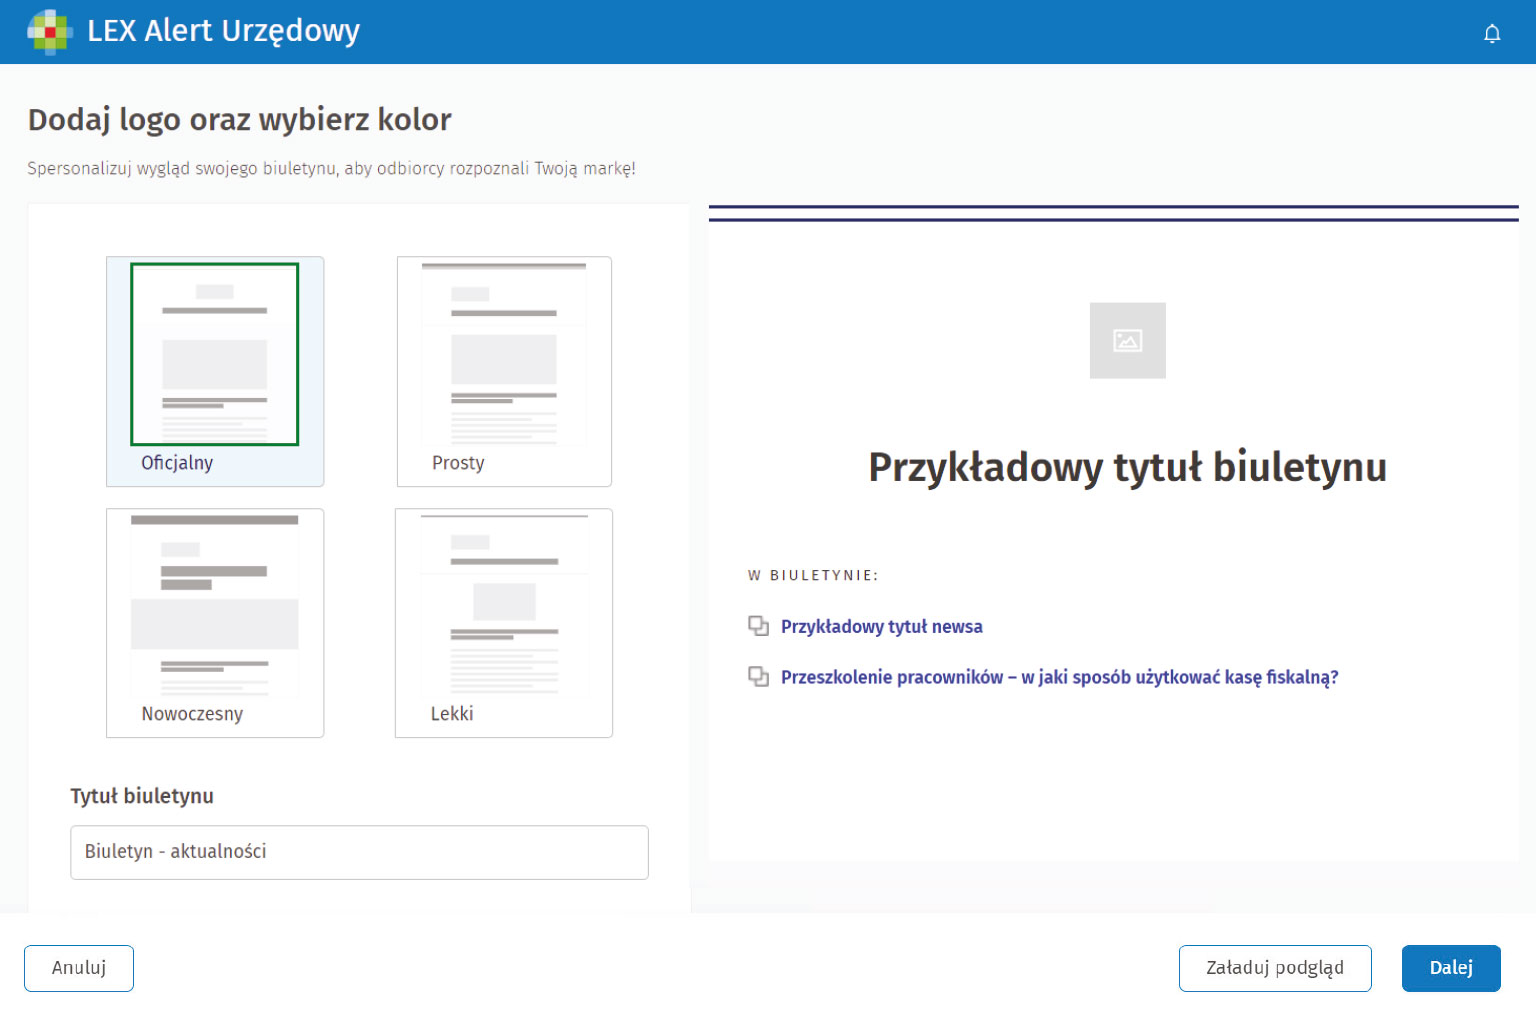This screenshot has width=1536, height=1024.
Task: Click the 'Załaduj podgląd' button
Action: click(1274, 968)
